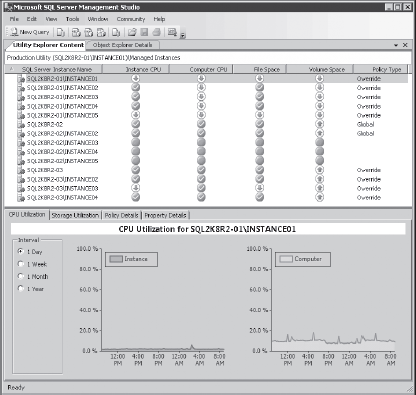Click the Computer CPU status icon for SQL2K8R2-01\INSTANCE02
The height and width of the screenshot is (395, 416).
(x=201, y=87)
